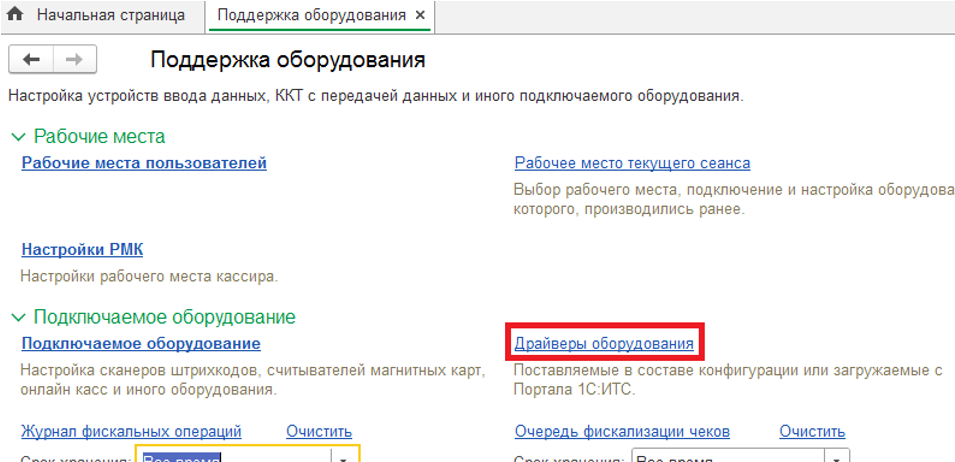Collapse the green Подключаемое оборудование section header
This screenshot has height=462, width=955.
click(x=17, y=317)
